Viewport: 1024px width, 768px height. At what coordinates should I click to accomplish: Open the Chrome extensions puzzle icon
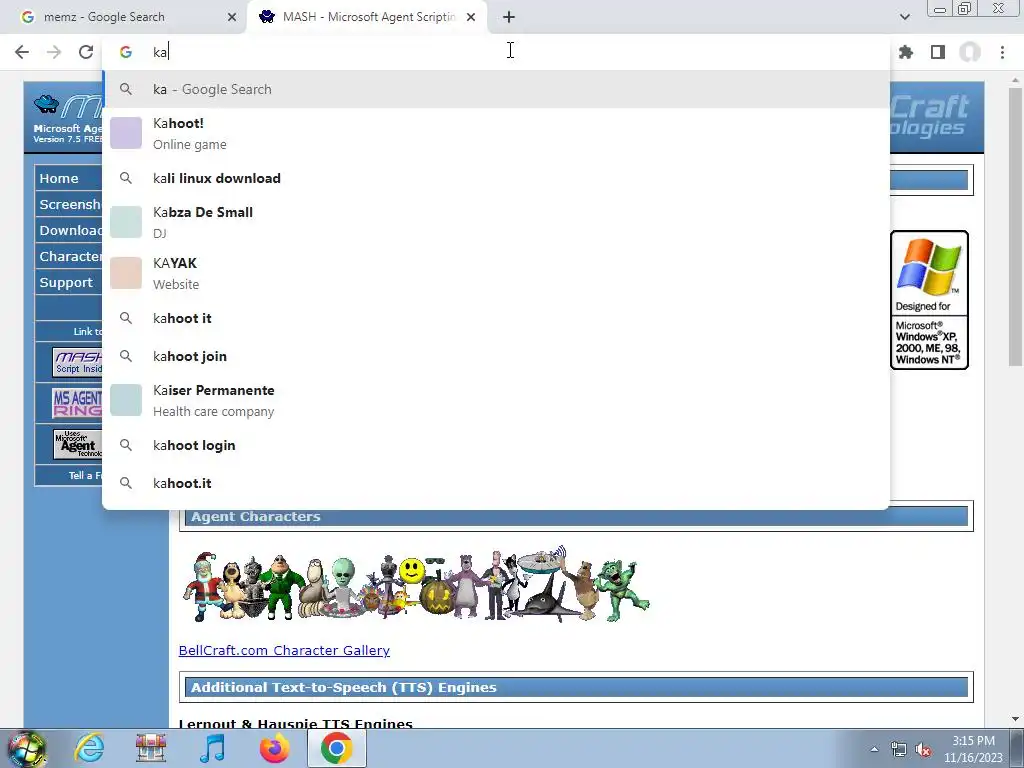tap(906, 52)
